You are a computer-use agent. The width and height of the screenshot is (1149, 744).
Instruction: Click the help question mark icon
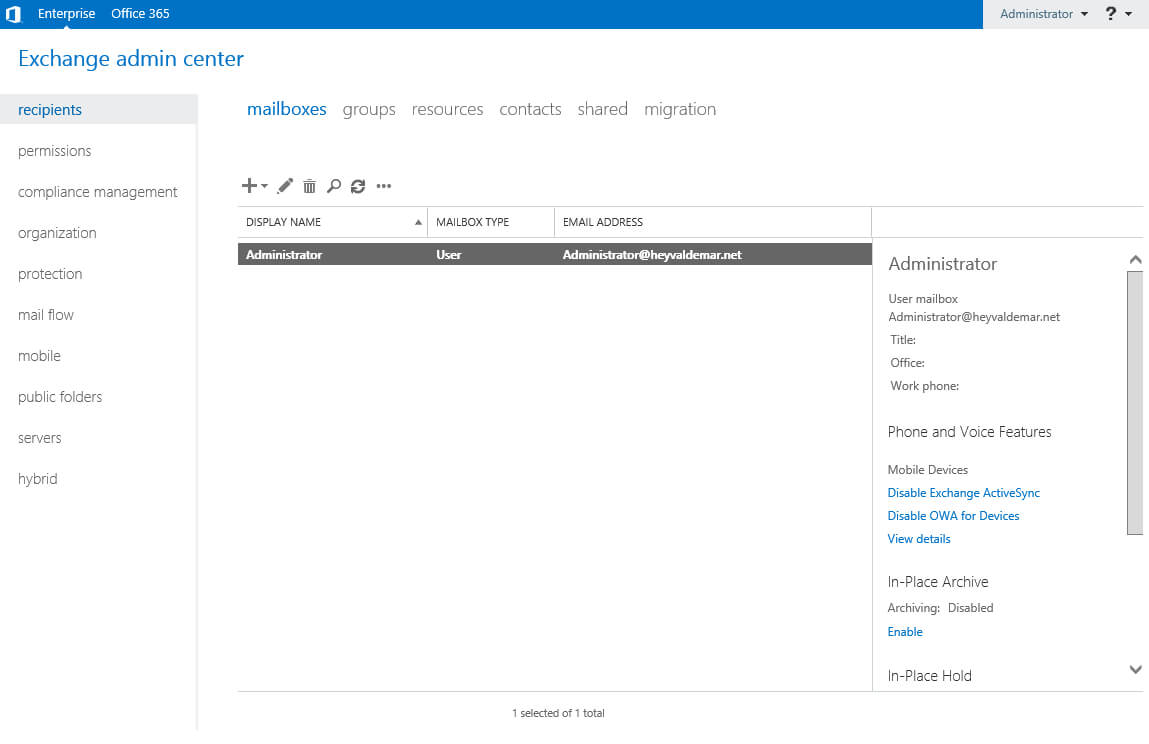coord(1110,14)
